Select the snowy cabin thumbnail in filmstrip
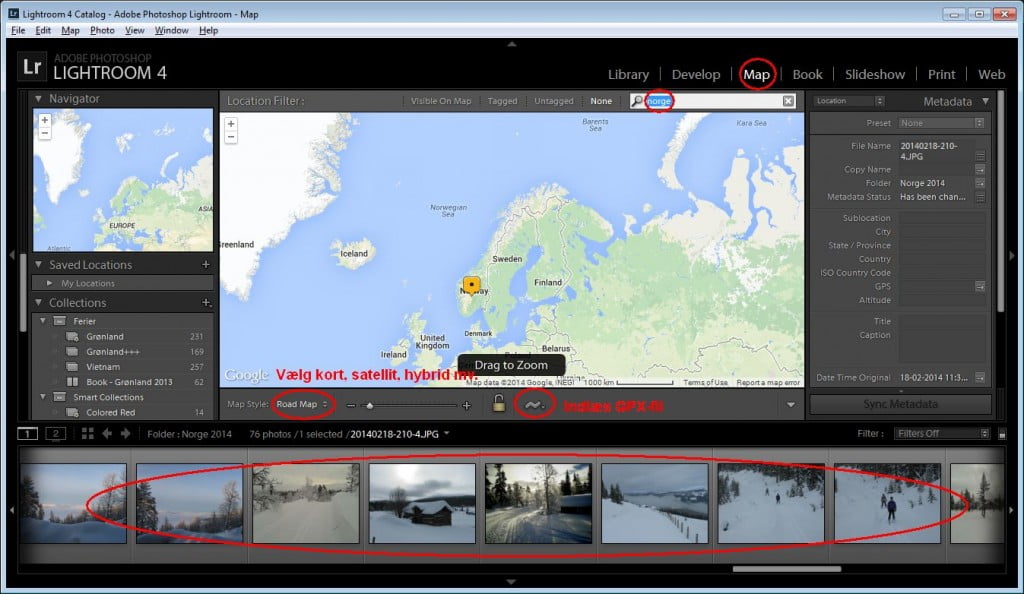The image size is (1024, 594). [x=422, y=503]
